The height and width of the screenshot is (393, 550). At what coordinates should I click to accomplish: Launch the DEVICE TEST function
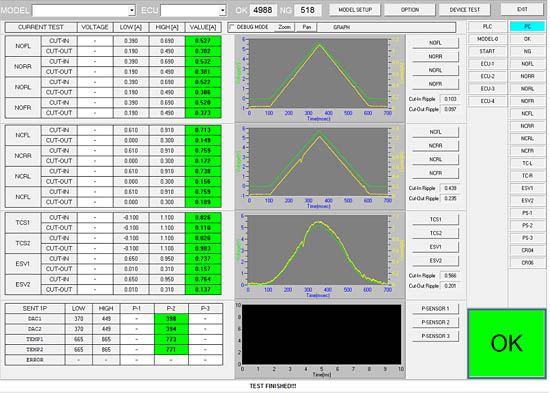(x=465, y=10)
